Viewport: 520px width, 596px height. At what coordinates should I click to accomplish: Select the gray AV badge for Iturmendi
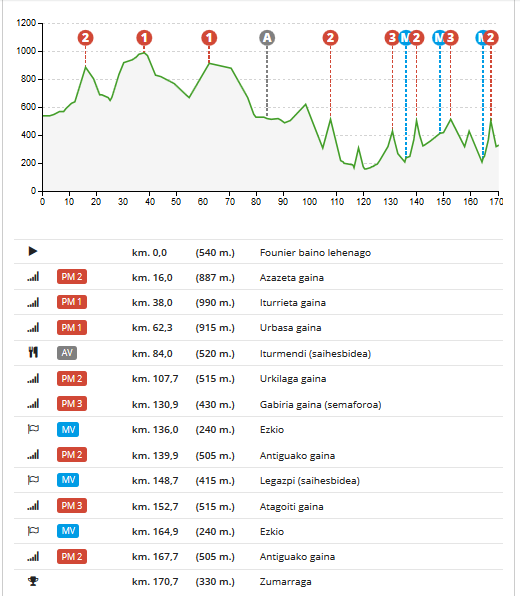coord(67,353)
